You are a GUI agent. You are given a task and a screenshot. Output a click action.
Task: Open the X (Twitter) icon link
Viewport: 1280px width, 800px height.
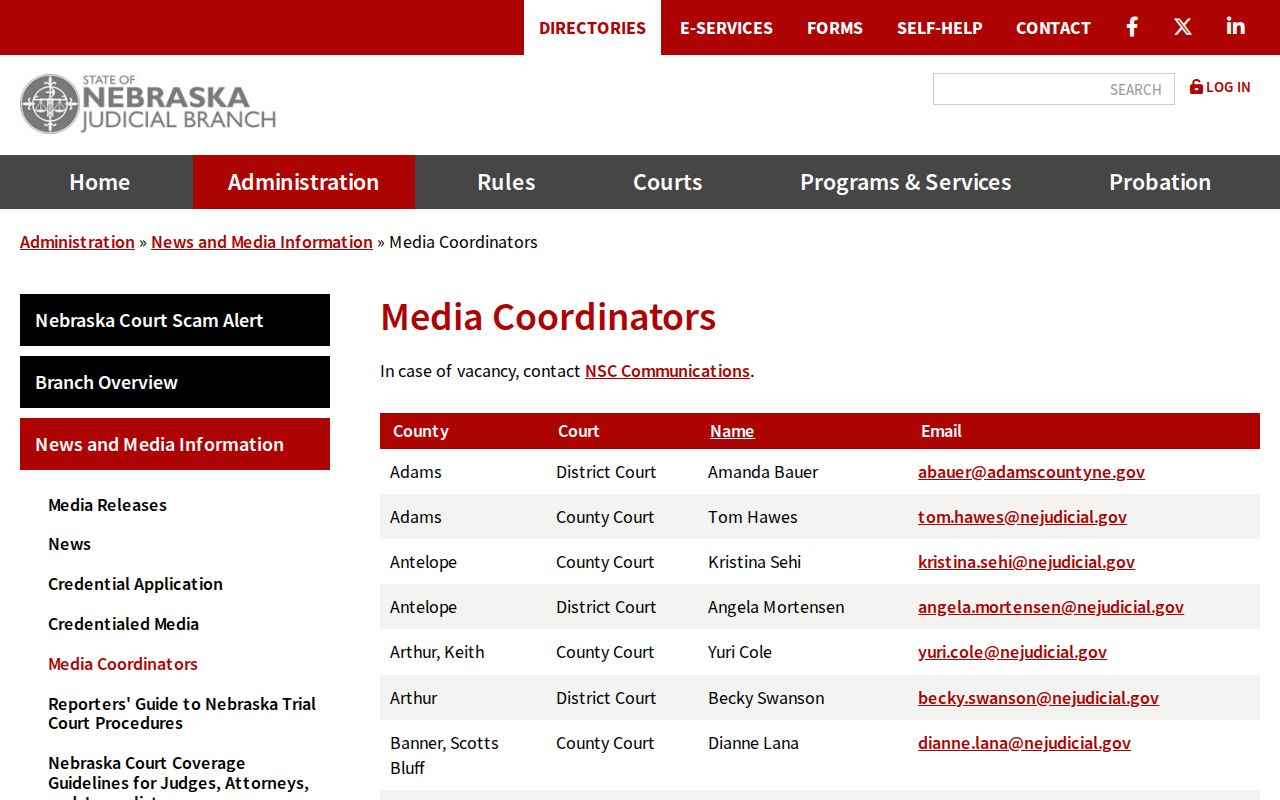[x=1183, y=27]
